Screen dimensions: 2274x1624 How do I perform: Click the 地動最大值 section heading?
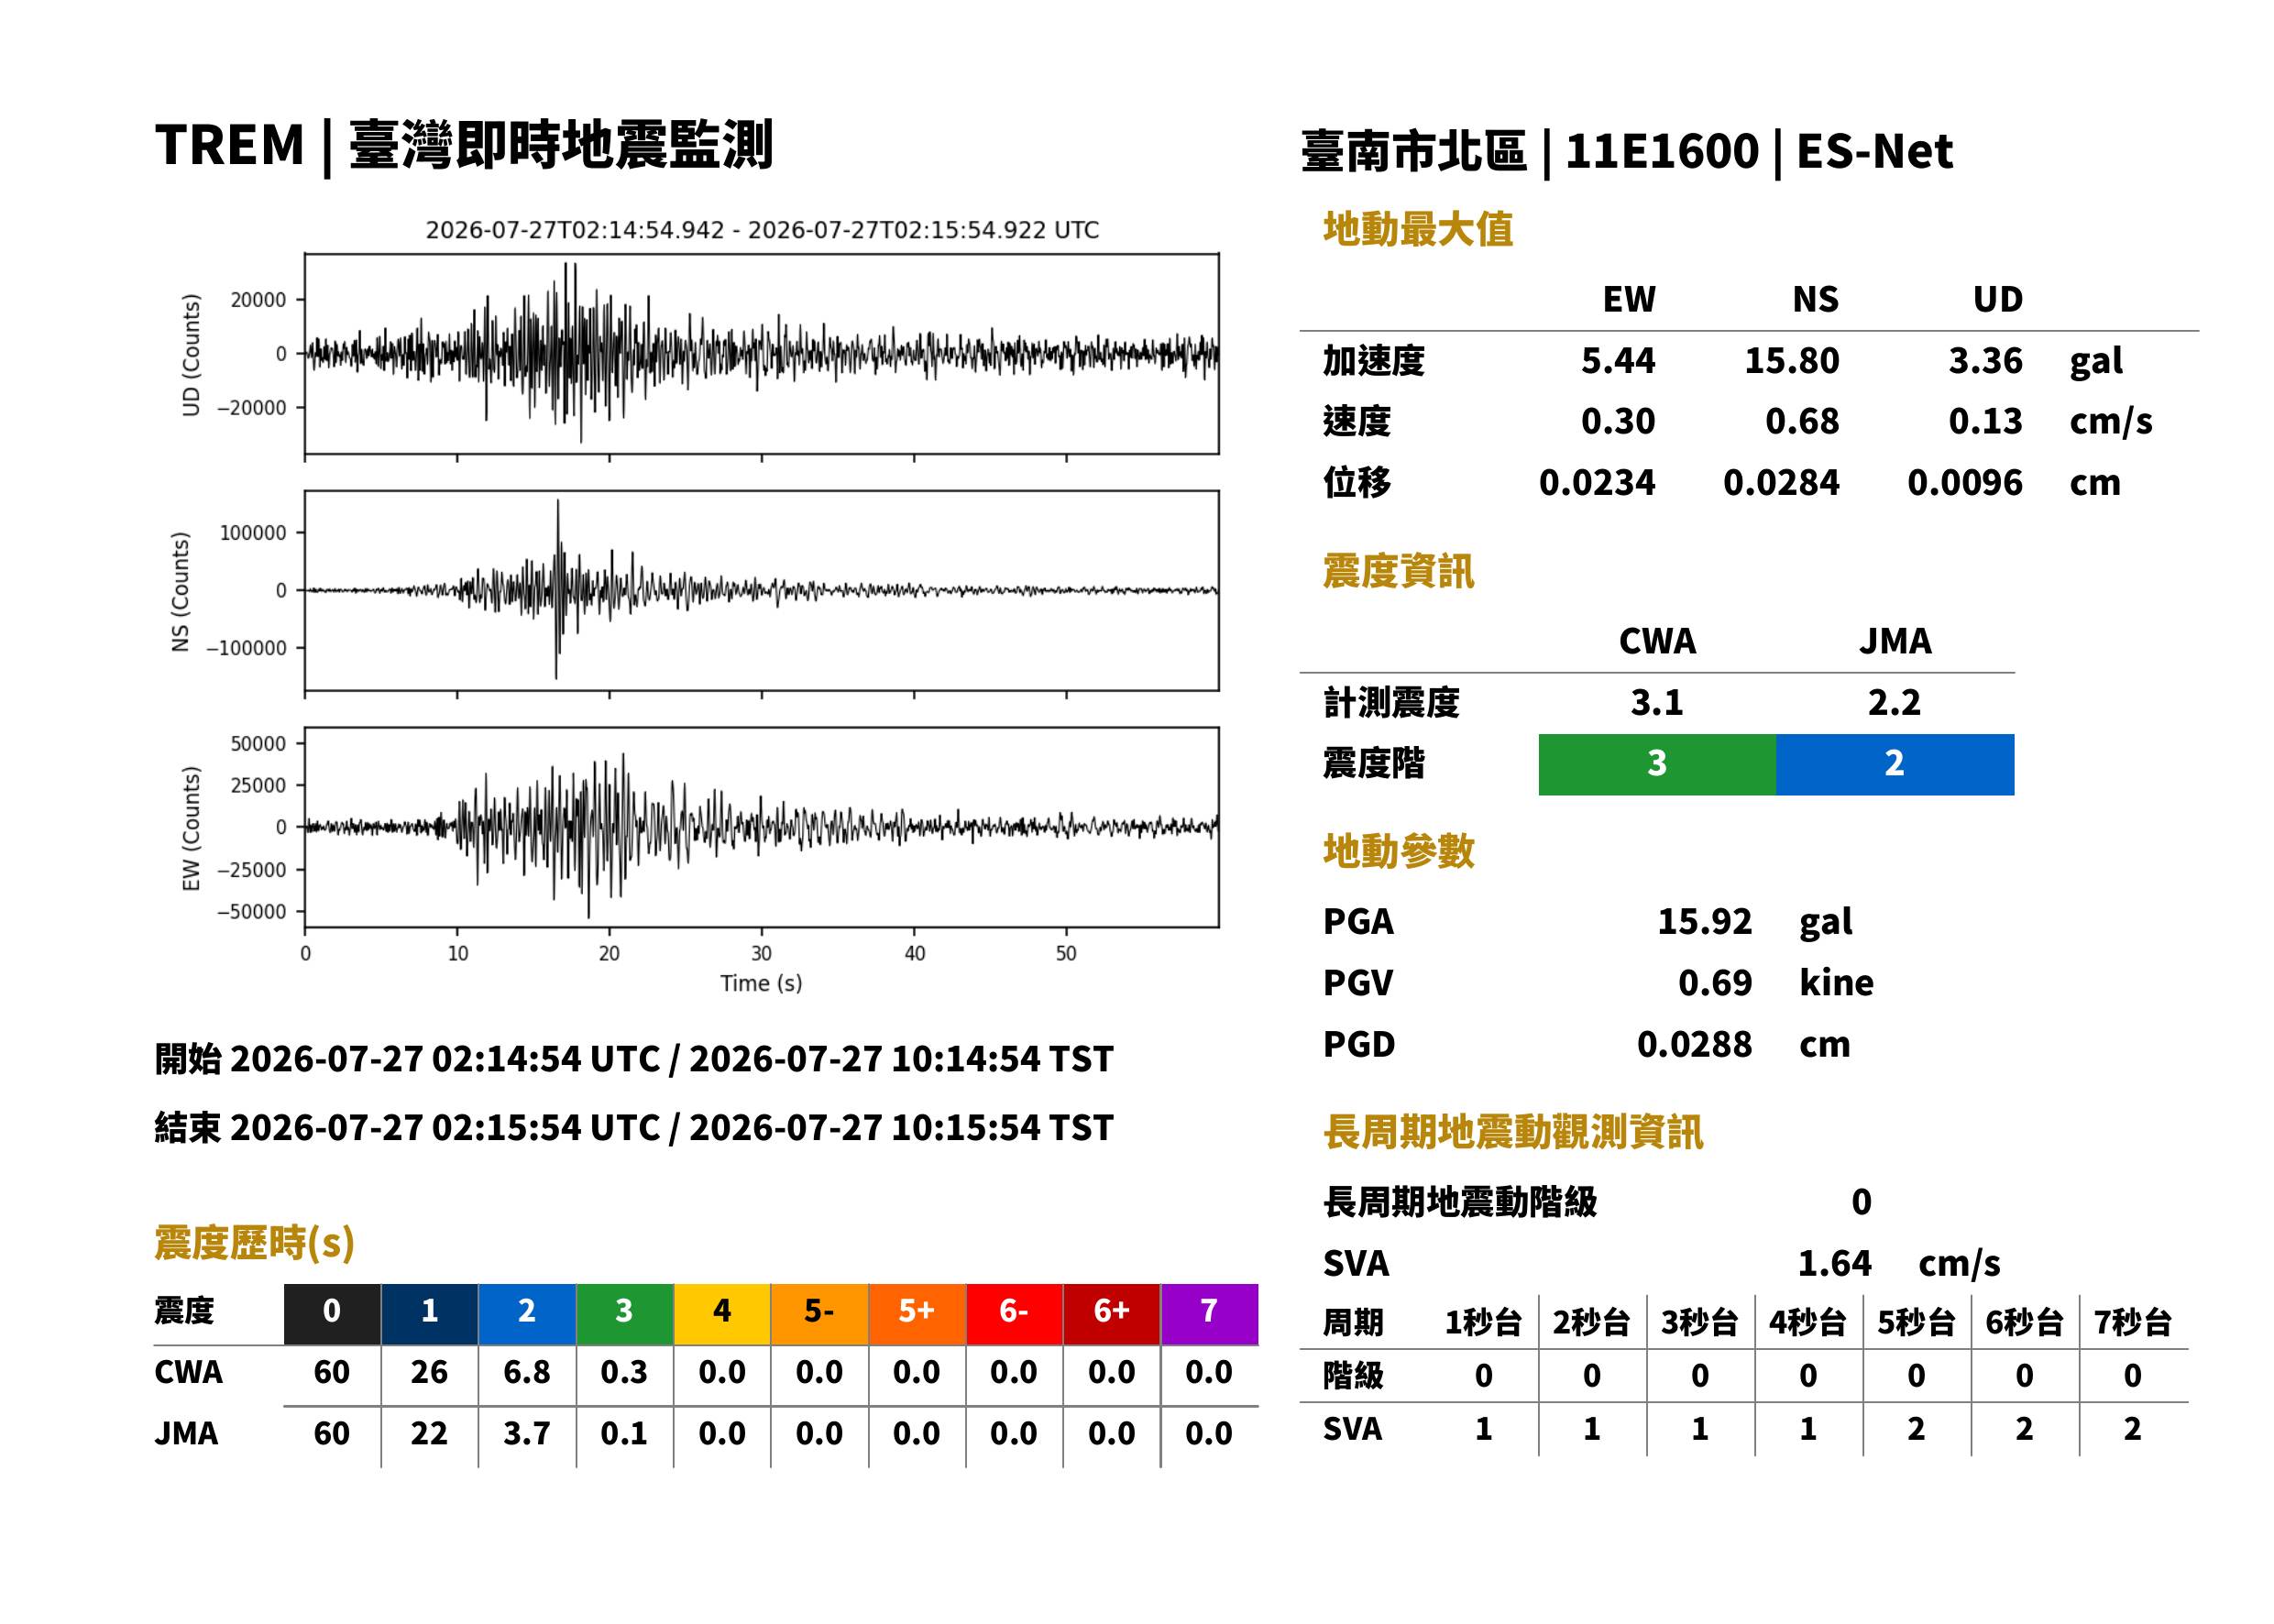point(1418,229)
